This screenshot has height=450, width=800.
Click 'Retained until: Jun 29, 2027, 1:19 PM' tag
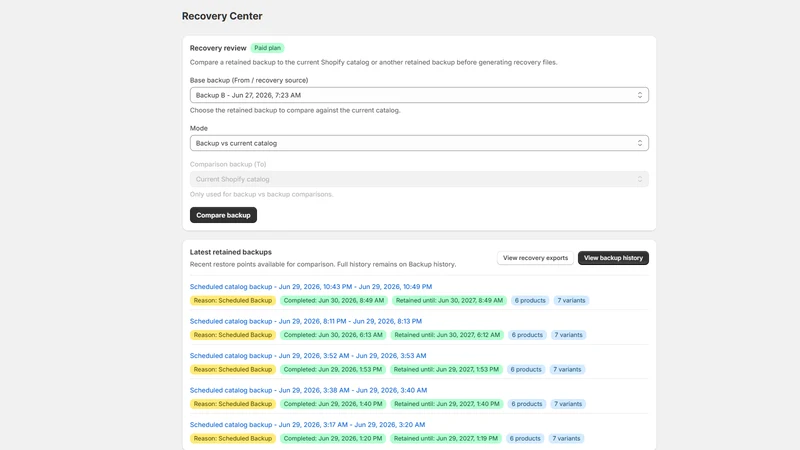pos(445,438)
